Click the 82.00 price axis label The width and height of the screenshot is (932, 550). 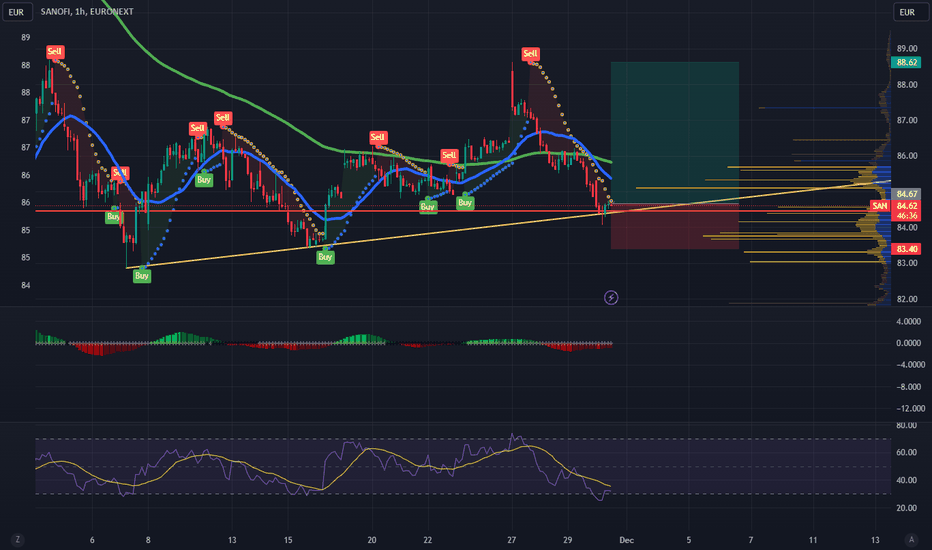click(907, 299)
